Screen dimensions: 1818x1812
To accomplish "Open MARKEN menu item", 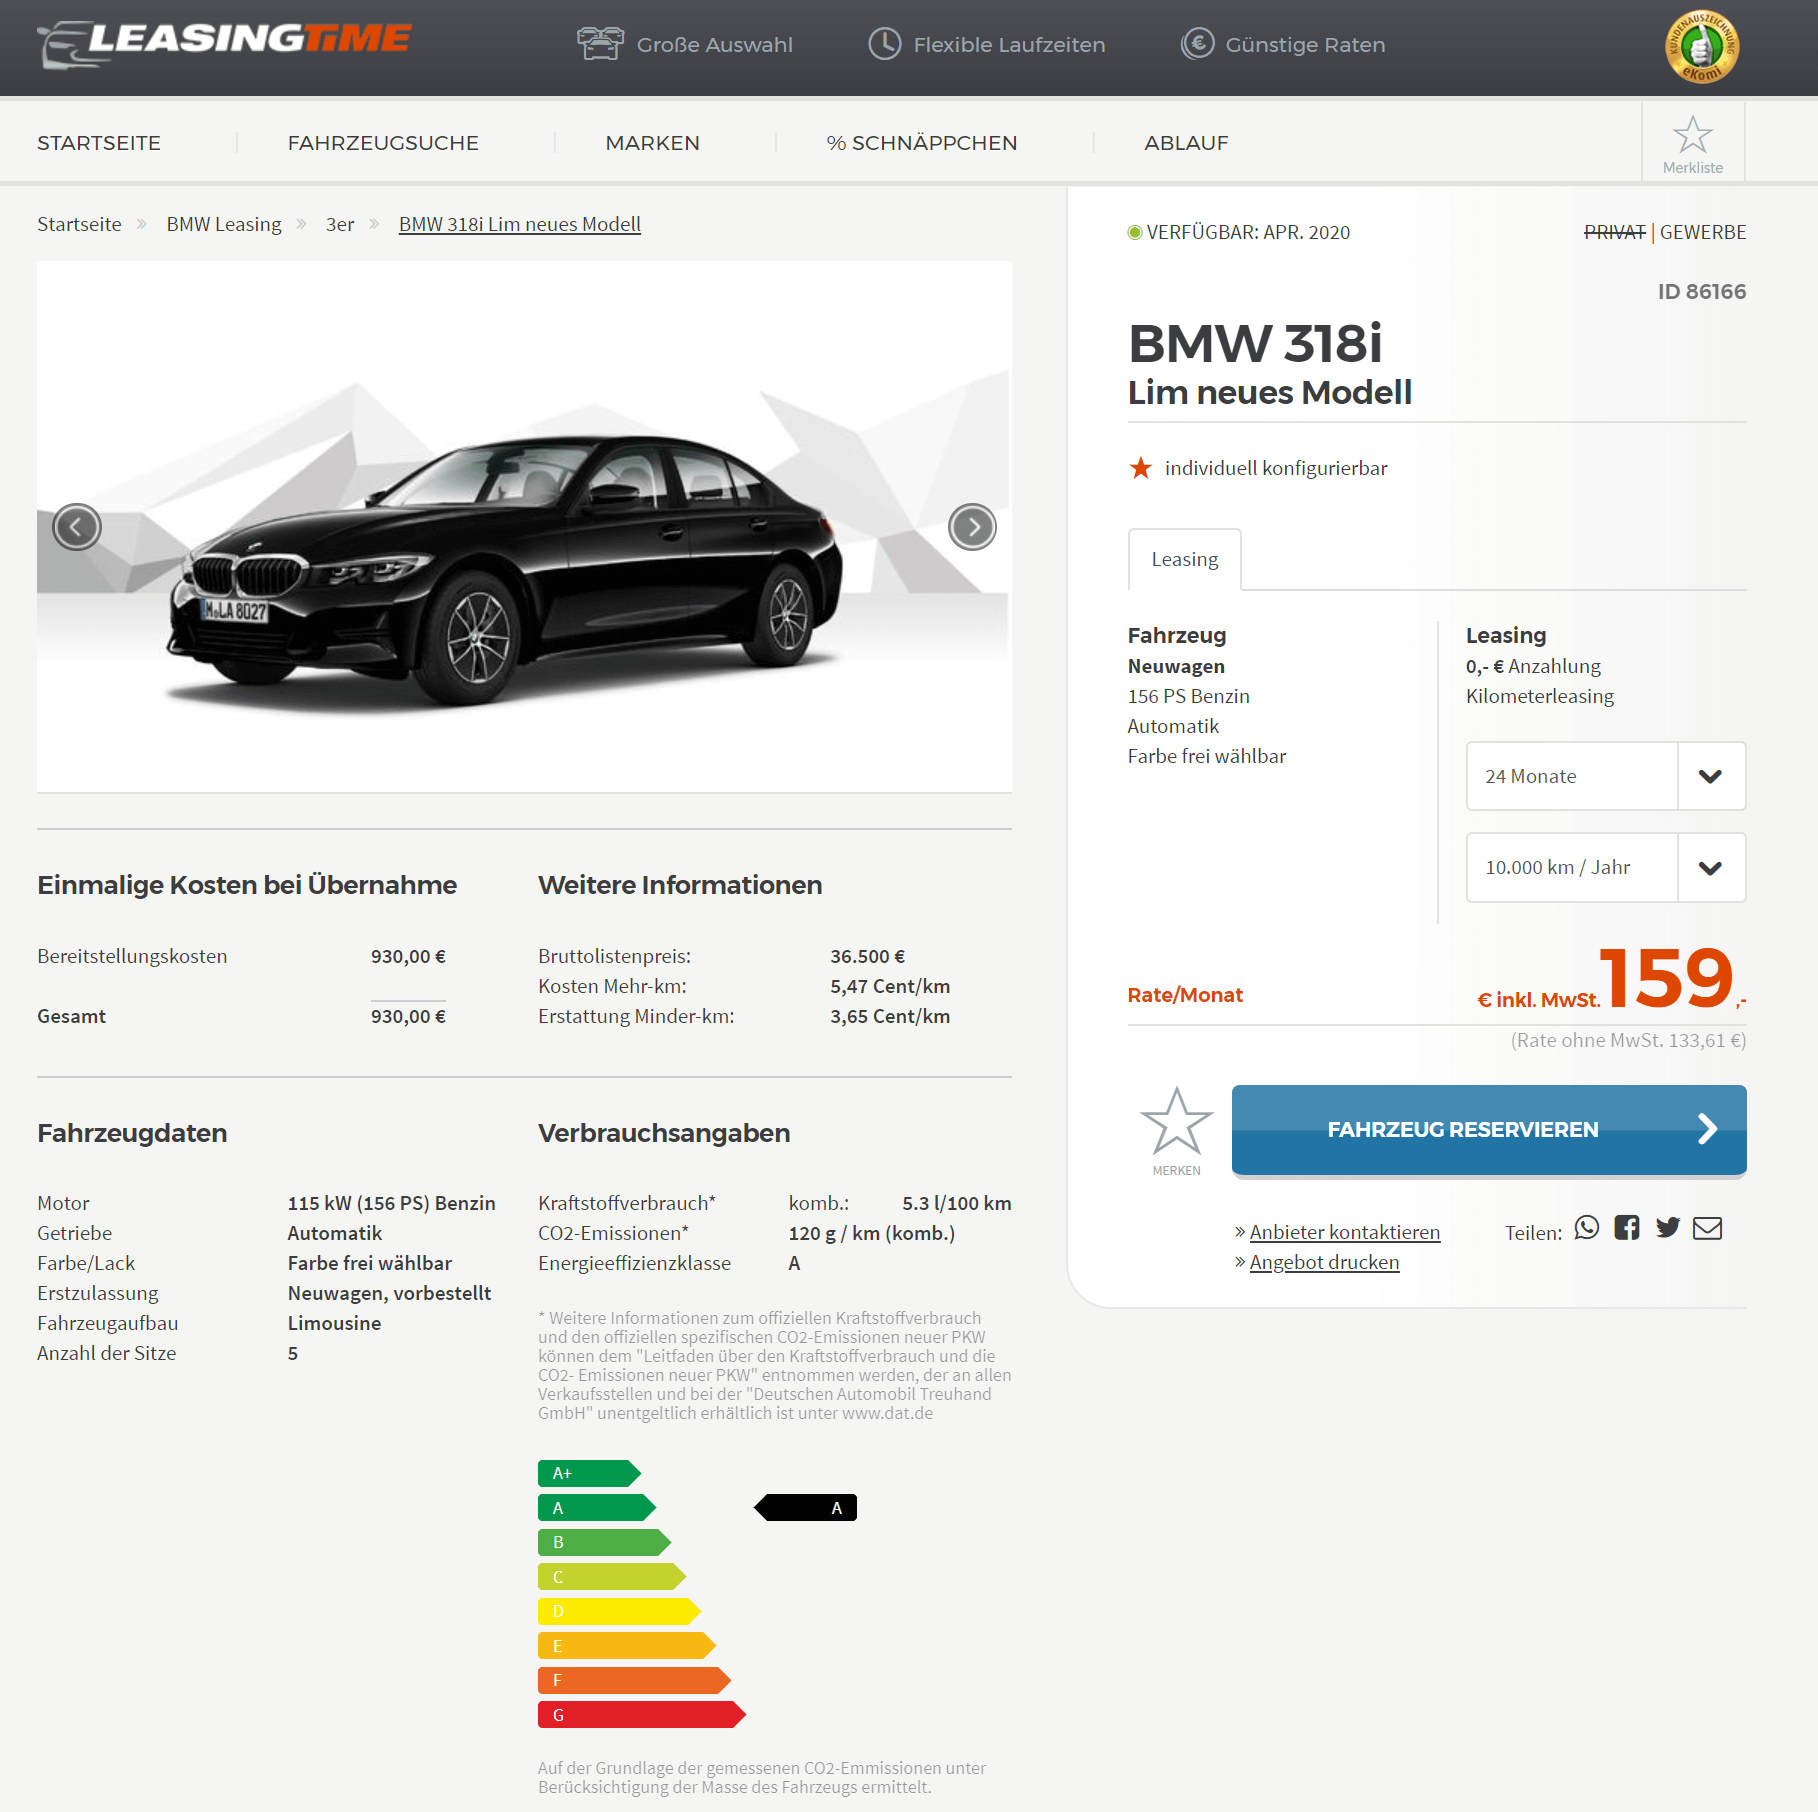I will [652, 143].
